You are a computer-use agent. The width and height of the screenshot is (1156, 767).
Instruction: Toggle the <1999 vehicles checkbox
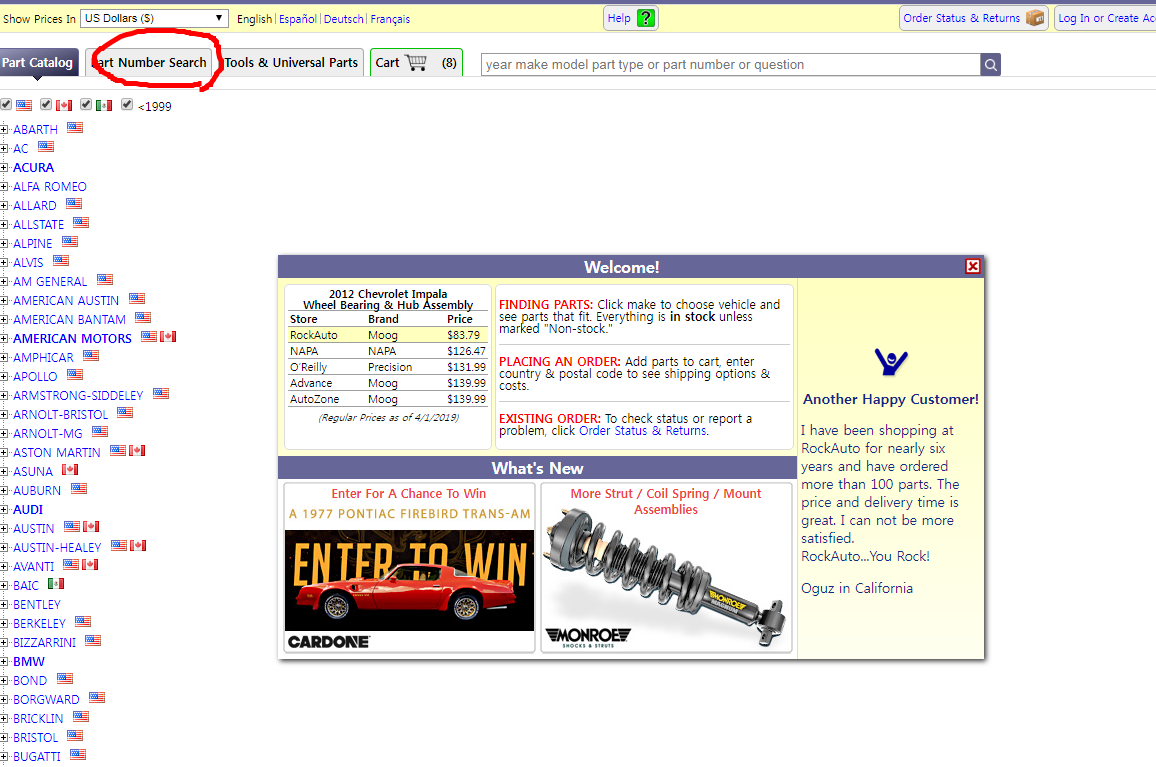[x=127, y=105]
